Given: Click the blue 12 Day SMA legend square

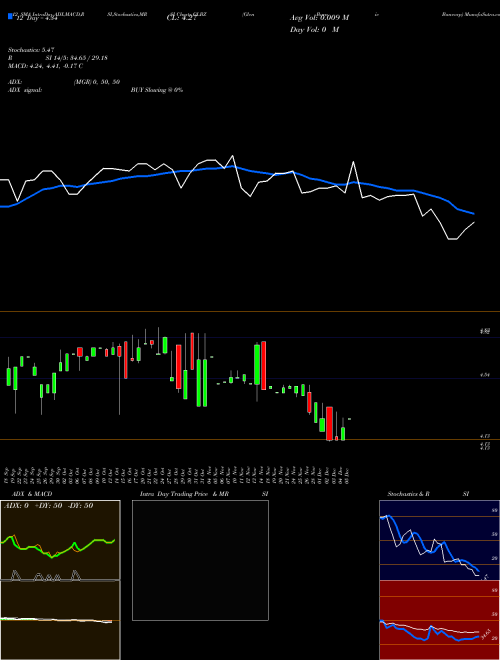Looking at the screenshot, I should click(x=11, y=16).
